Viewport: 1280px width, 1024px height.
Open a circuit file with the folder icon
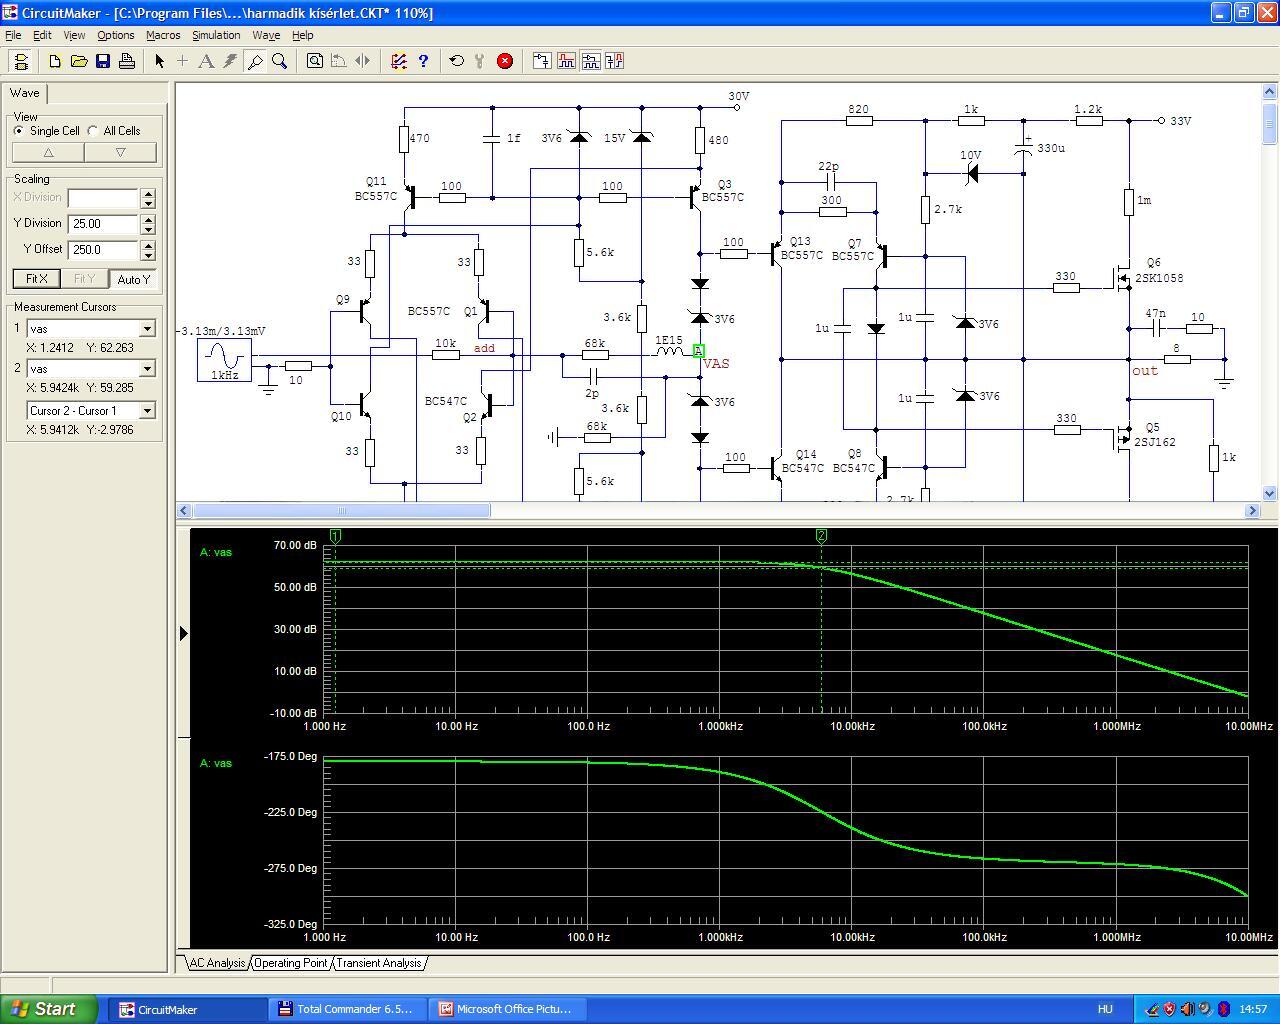point(79,61)
